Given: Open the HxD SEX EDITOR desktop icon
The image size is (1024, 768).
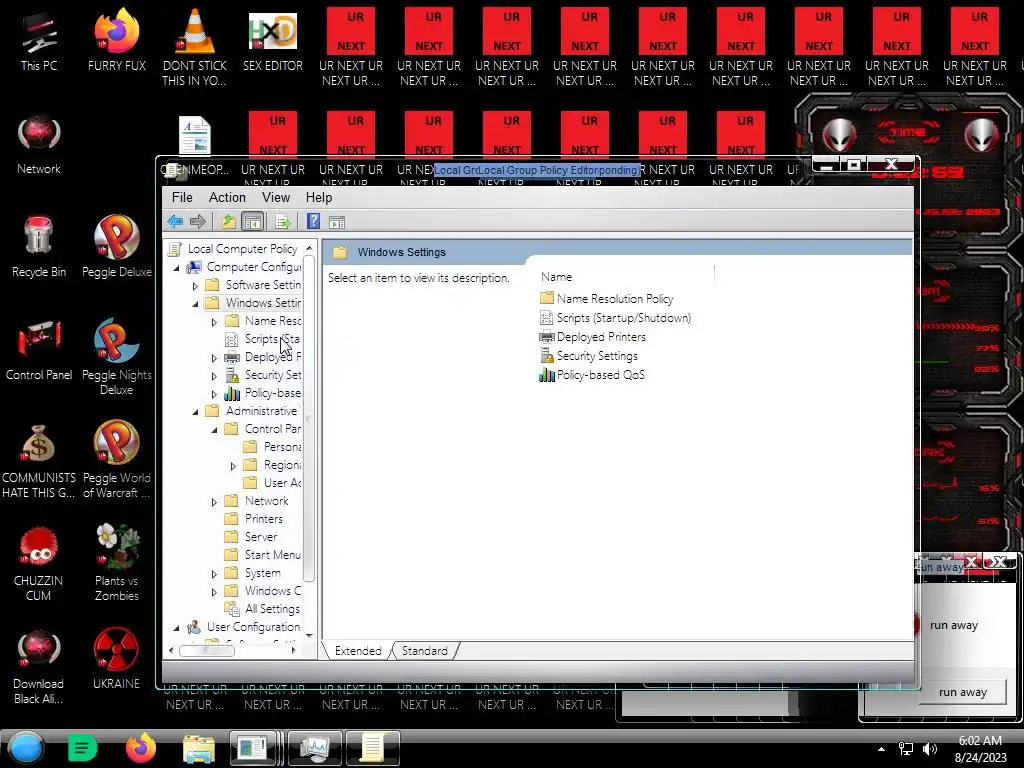Looking at the screenshot, I should click(272, 42).
